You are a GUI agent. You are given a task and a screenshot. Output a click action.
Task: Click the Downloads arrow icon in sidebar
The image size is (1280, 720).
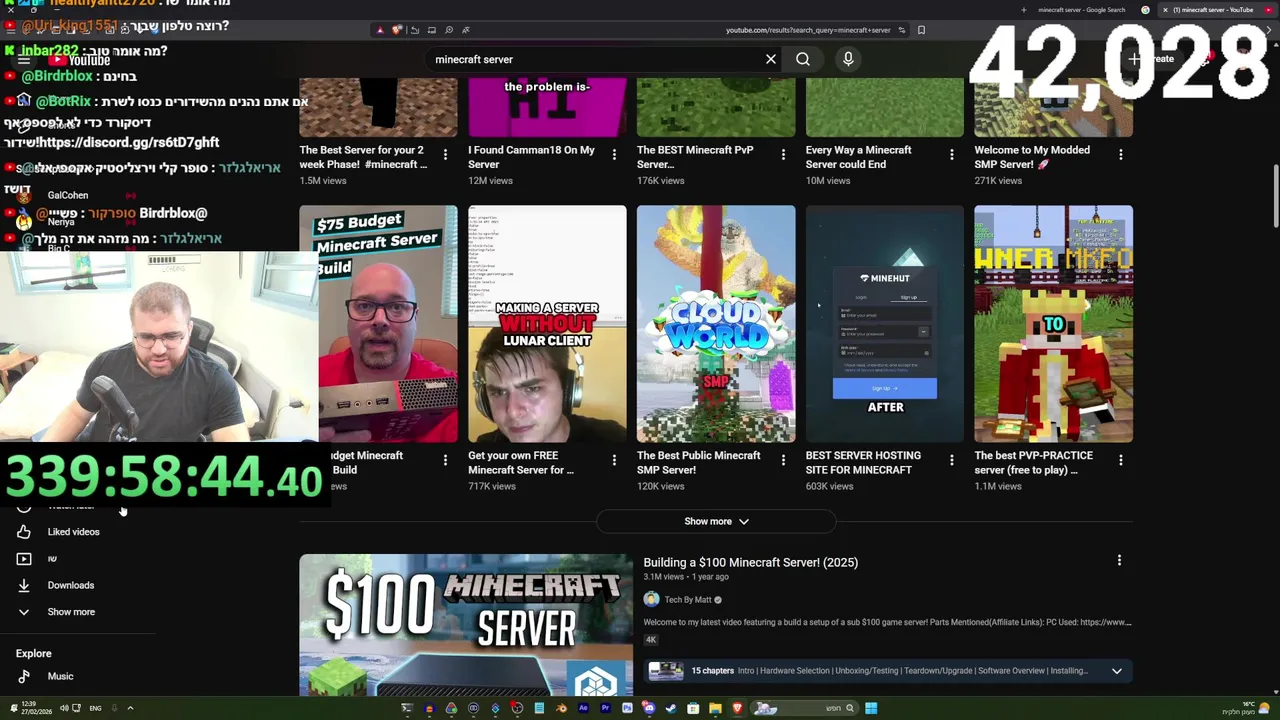click(24, 585)
